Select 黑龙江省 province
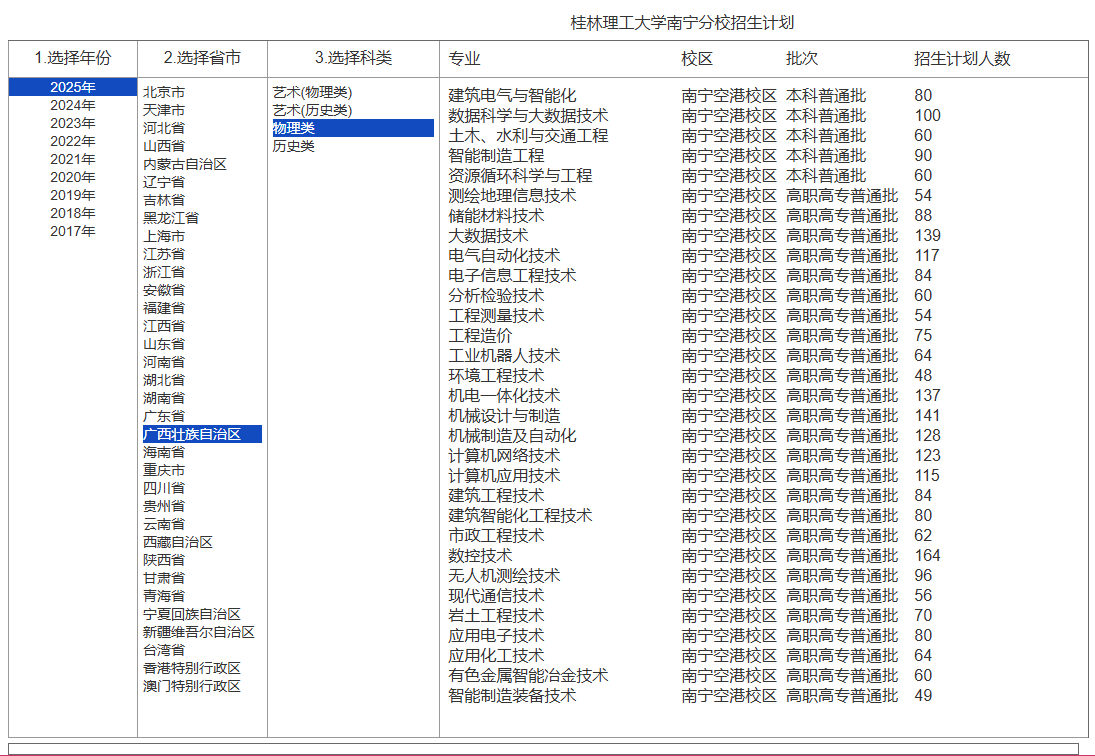1095x756 pixels. [x=171, y=218]
